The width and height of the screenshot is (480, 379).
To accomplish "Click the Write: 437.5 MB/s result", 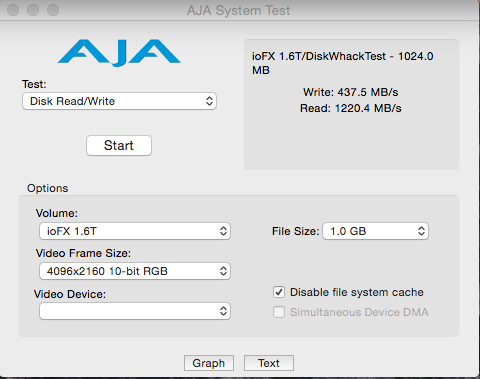I will coord(351,92).
